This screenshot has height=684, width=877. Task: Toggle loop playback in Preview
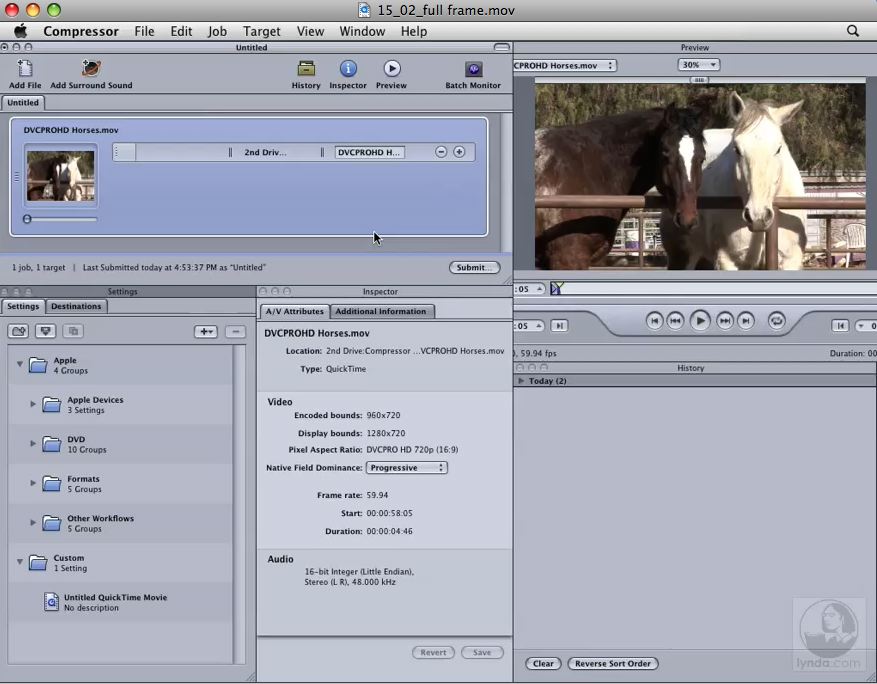click(777, 321)
